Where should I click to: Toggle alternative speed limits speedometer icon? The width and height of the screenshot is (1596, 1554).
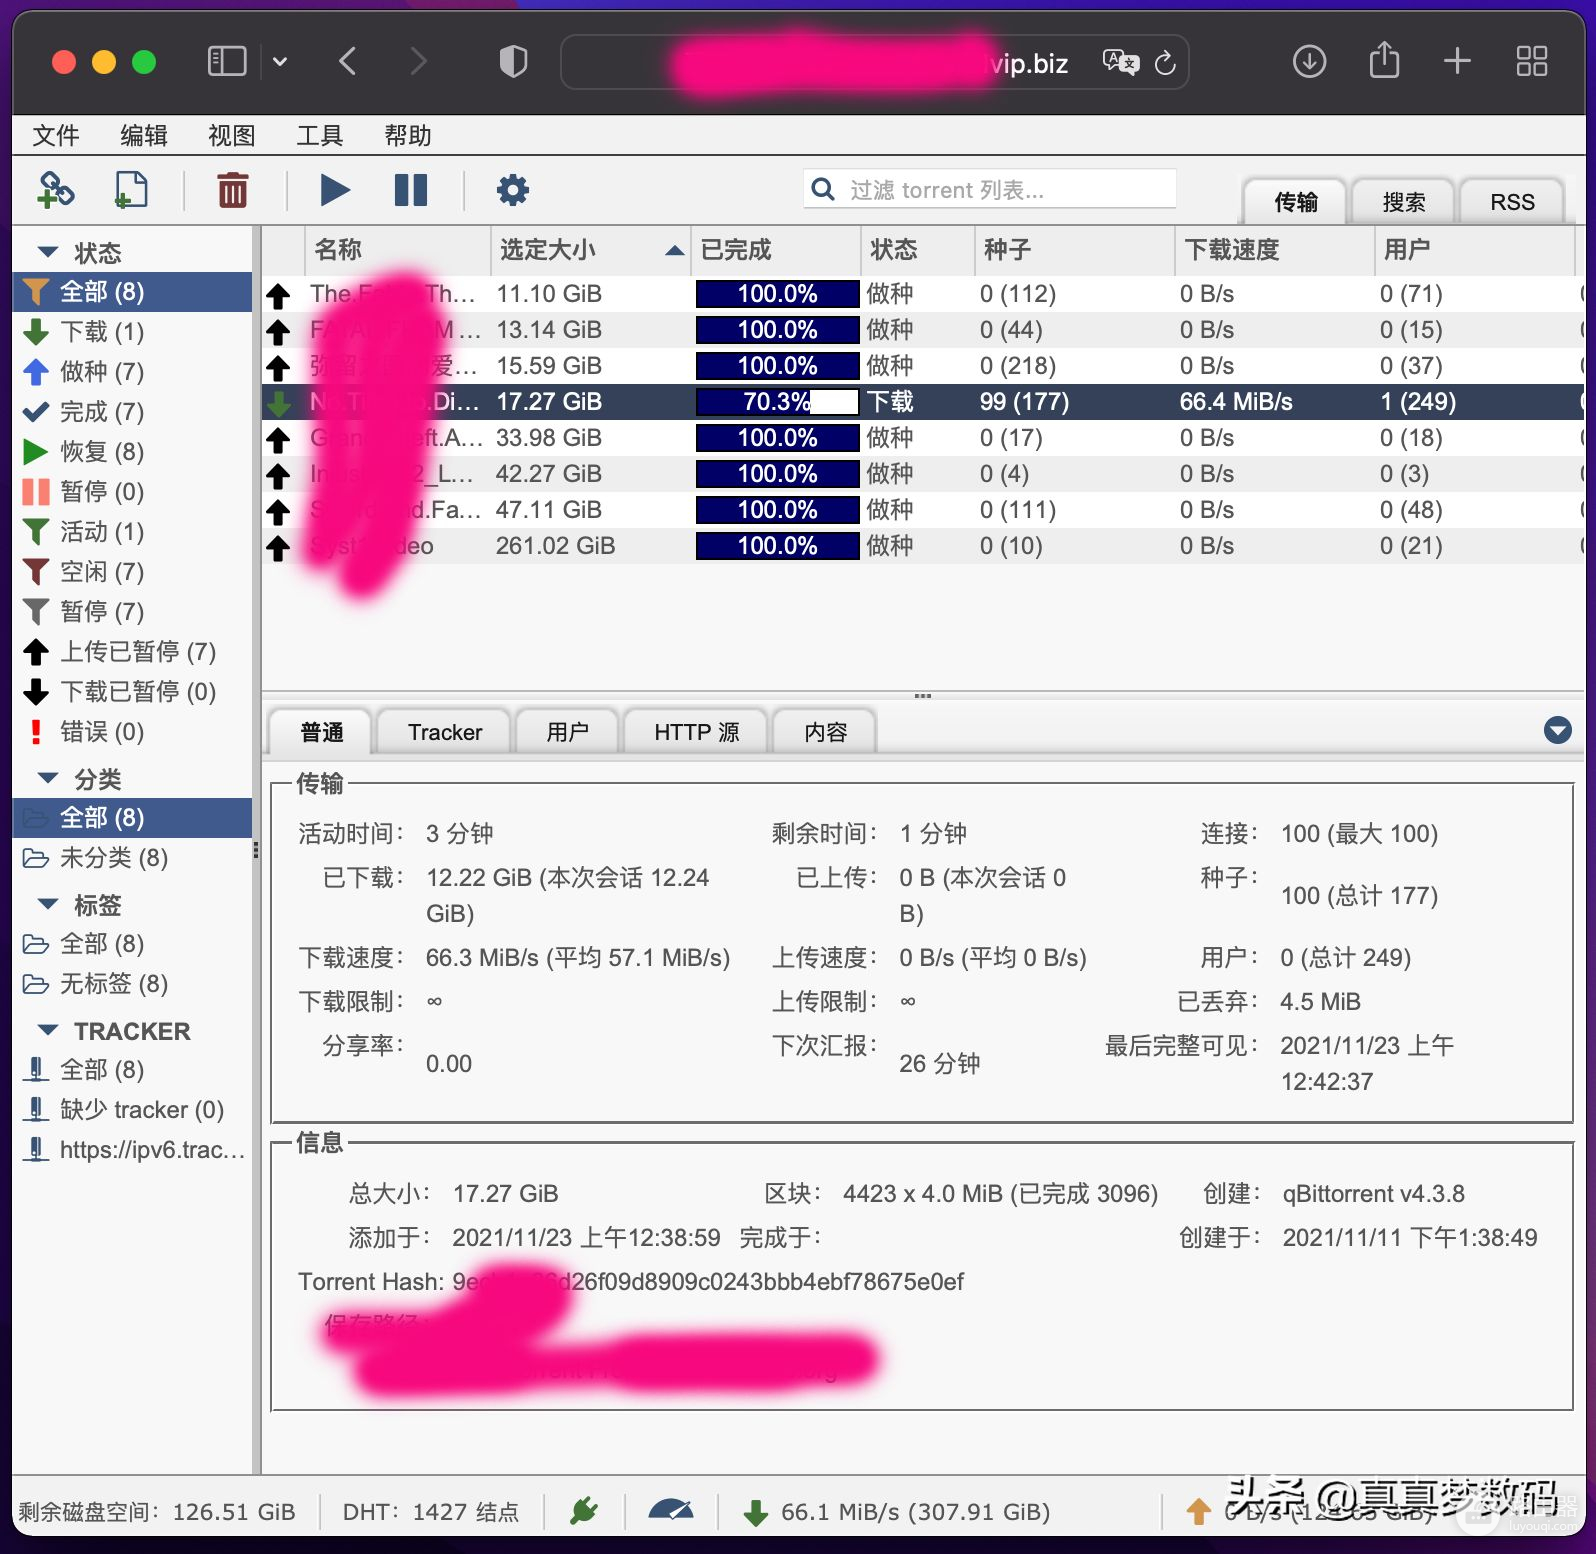tap(670, 1511)
